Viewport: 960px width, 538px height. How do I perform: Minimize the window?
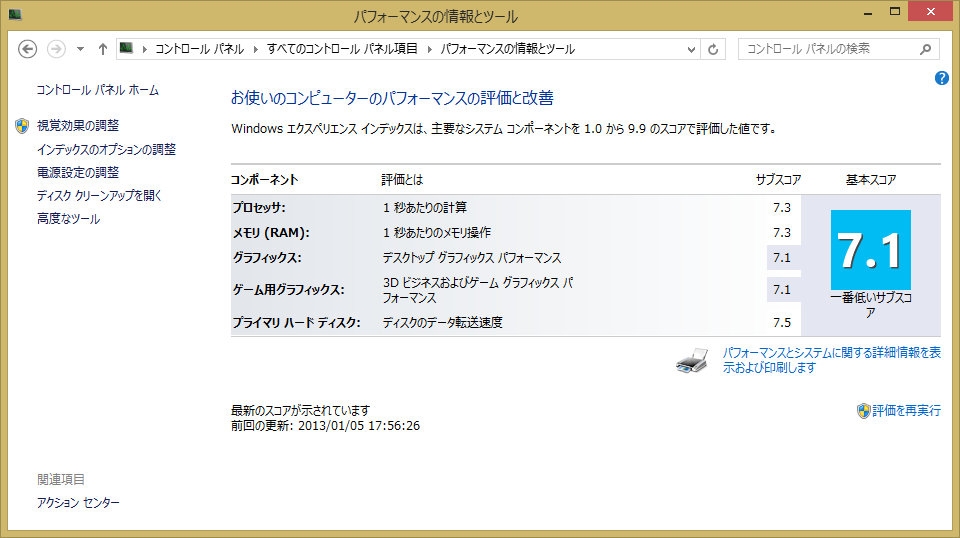pyautogui.click(x=868, y=12)
